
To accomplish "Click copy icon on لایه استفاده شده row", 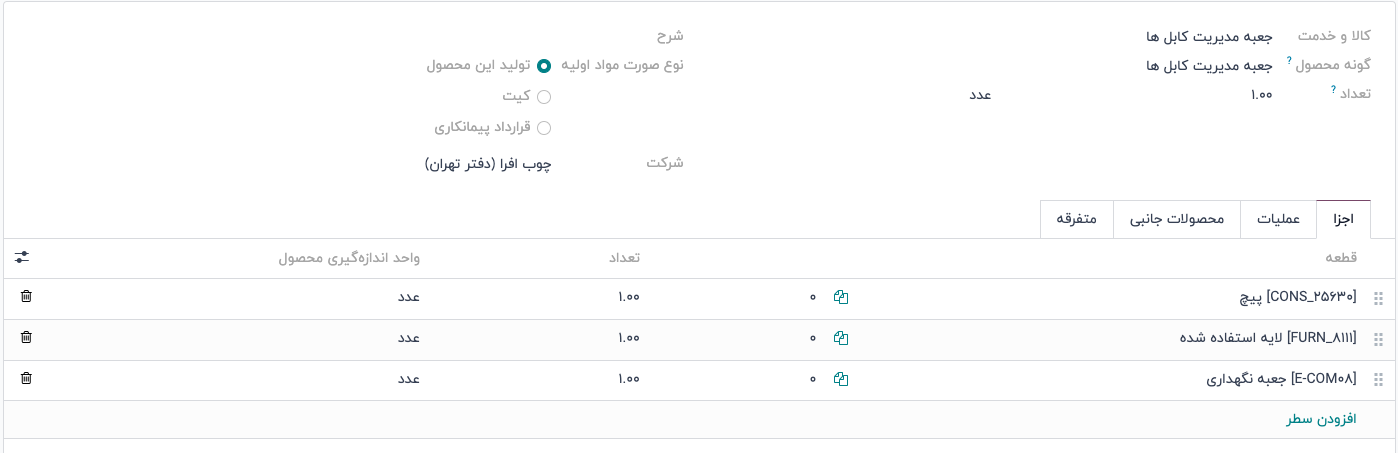I will point(841,338).
